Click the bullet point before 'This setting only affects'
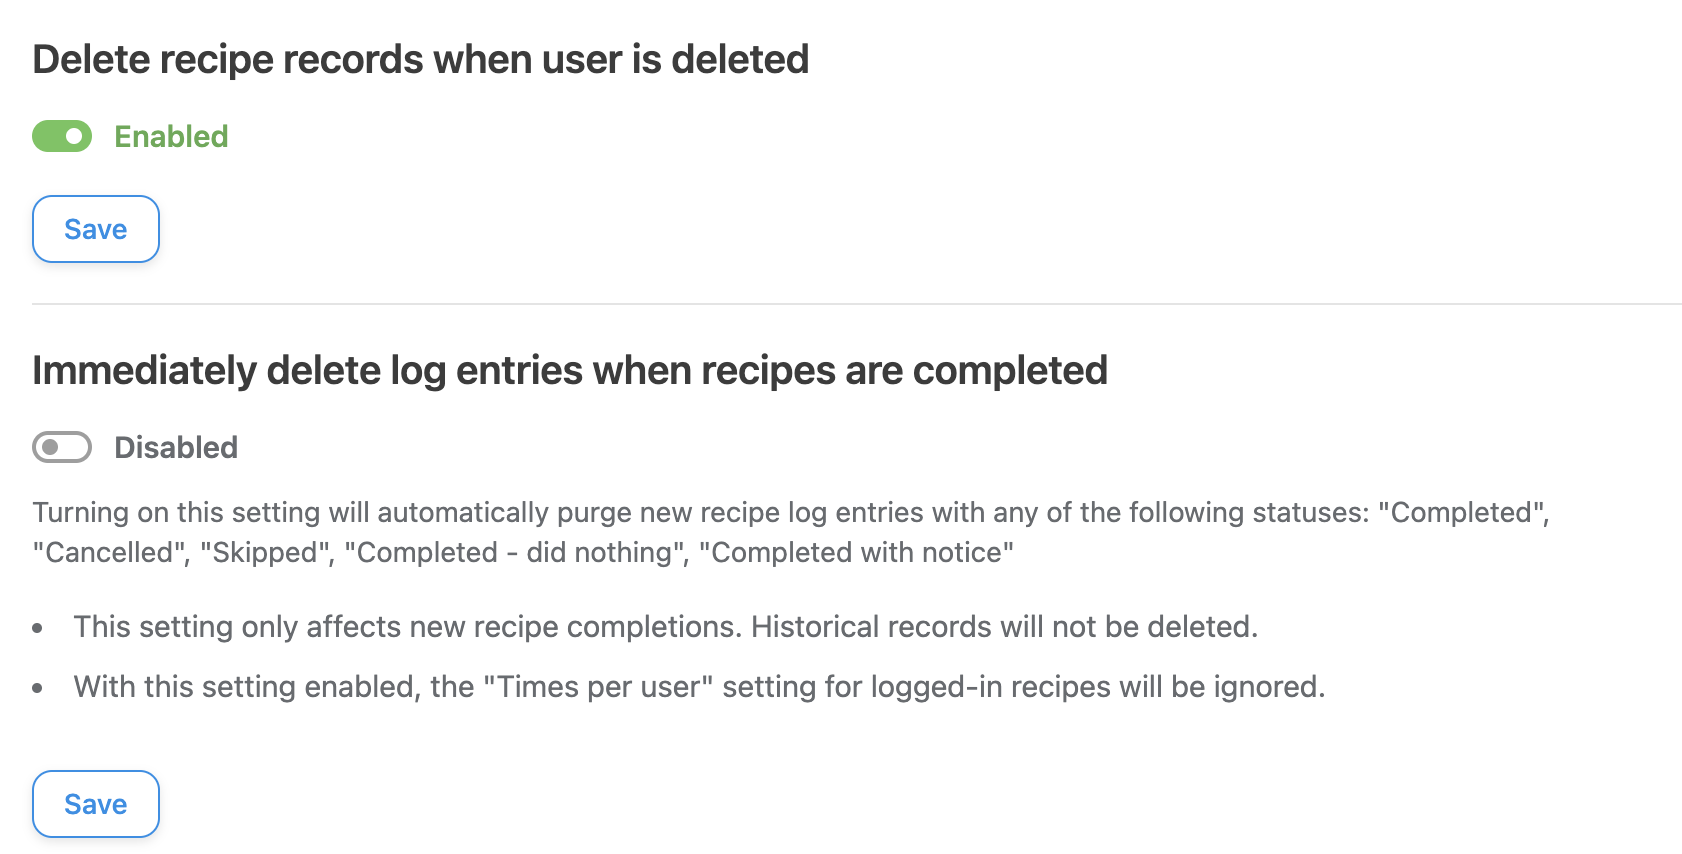This screenshot has height=854, width=1682. coord(38,628)
